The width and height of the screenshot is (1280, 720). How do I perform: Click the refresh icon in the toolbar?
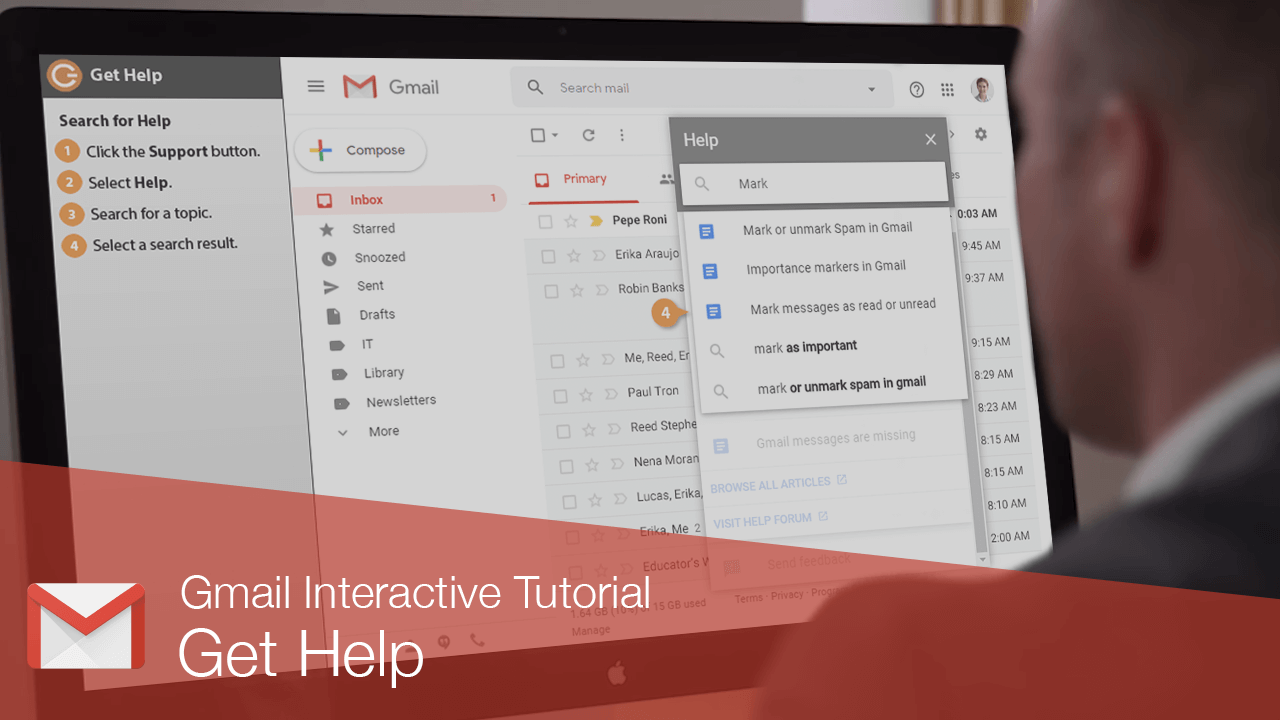pos(588,134)
